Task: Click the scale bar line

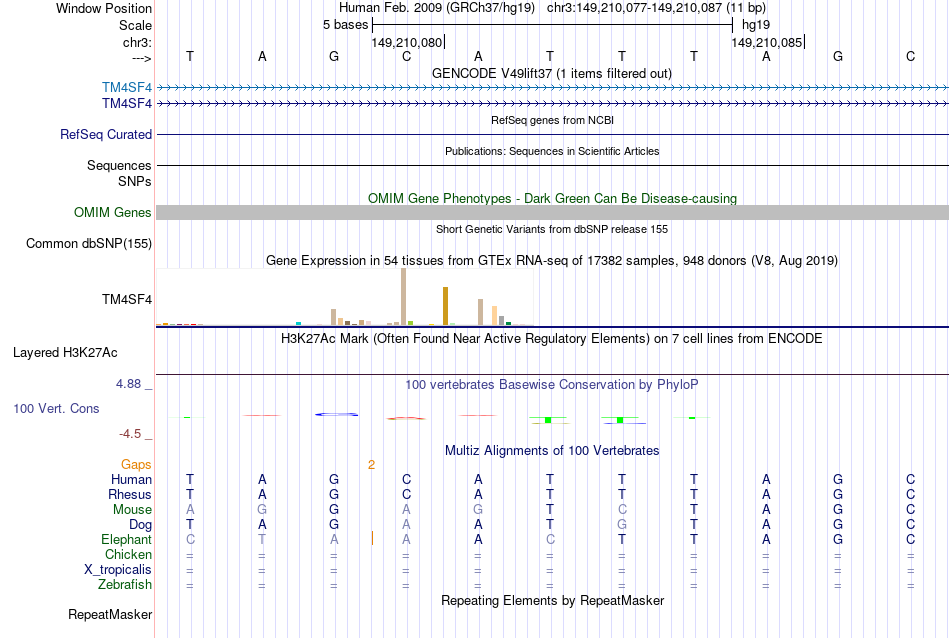Action: click(x=553, y=25)
